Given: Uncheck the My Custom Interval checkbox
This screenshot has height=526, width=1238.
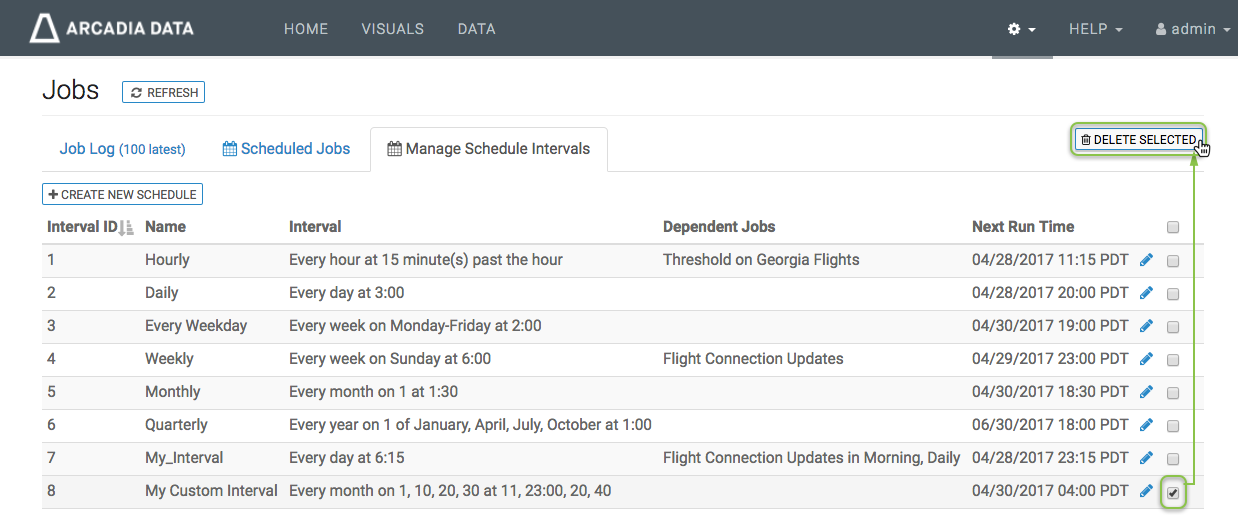Looking at the screenshot, I should (x=1173, y=492).
